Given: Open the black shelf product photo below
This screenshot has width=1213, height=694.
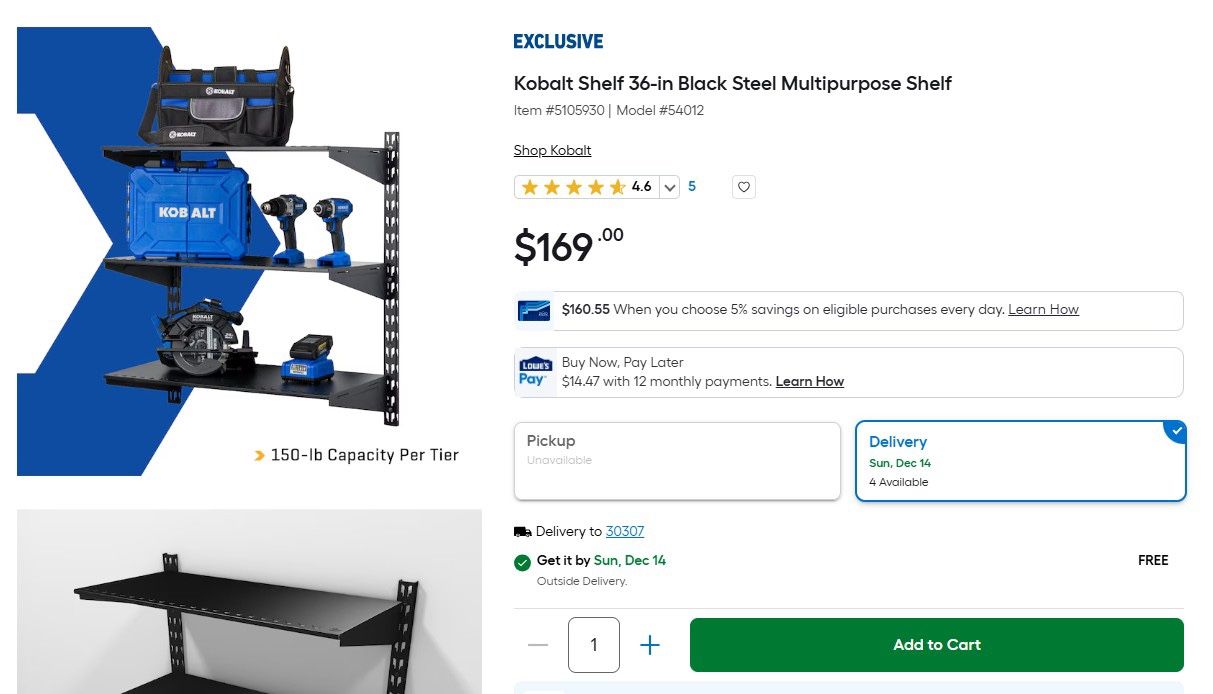Looking at the screenshot, I should tap(248, 601).
